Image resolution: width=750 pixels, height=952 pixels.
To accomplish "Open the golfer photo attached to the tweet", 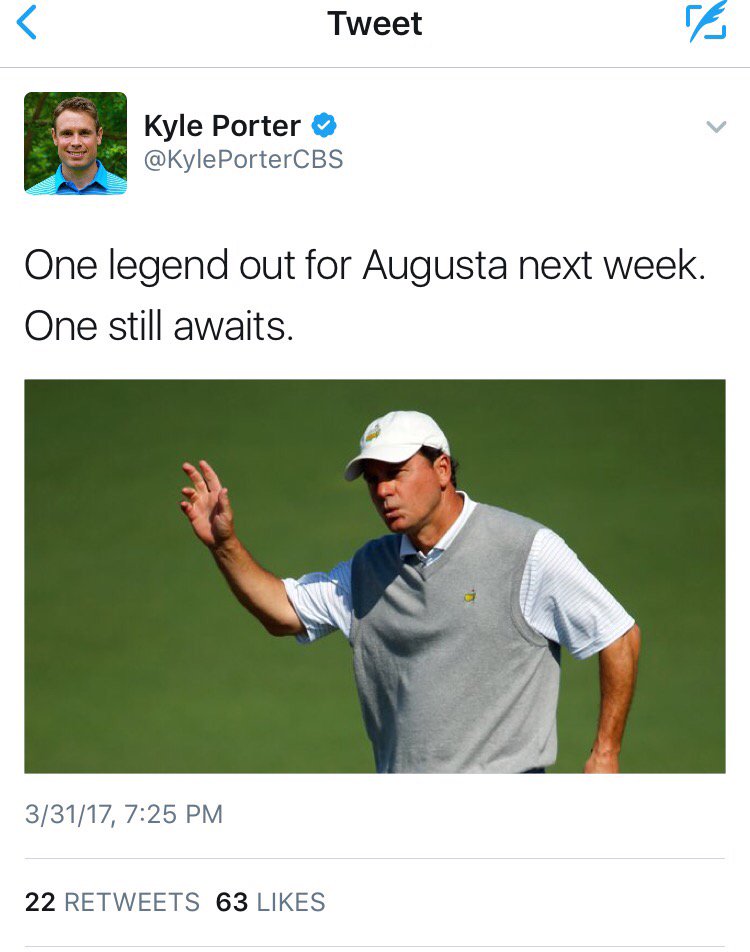I will pos(375,576).
